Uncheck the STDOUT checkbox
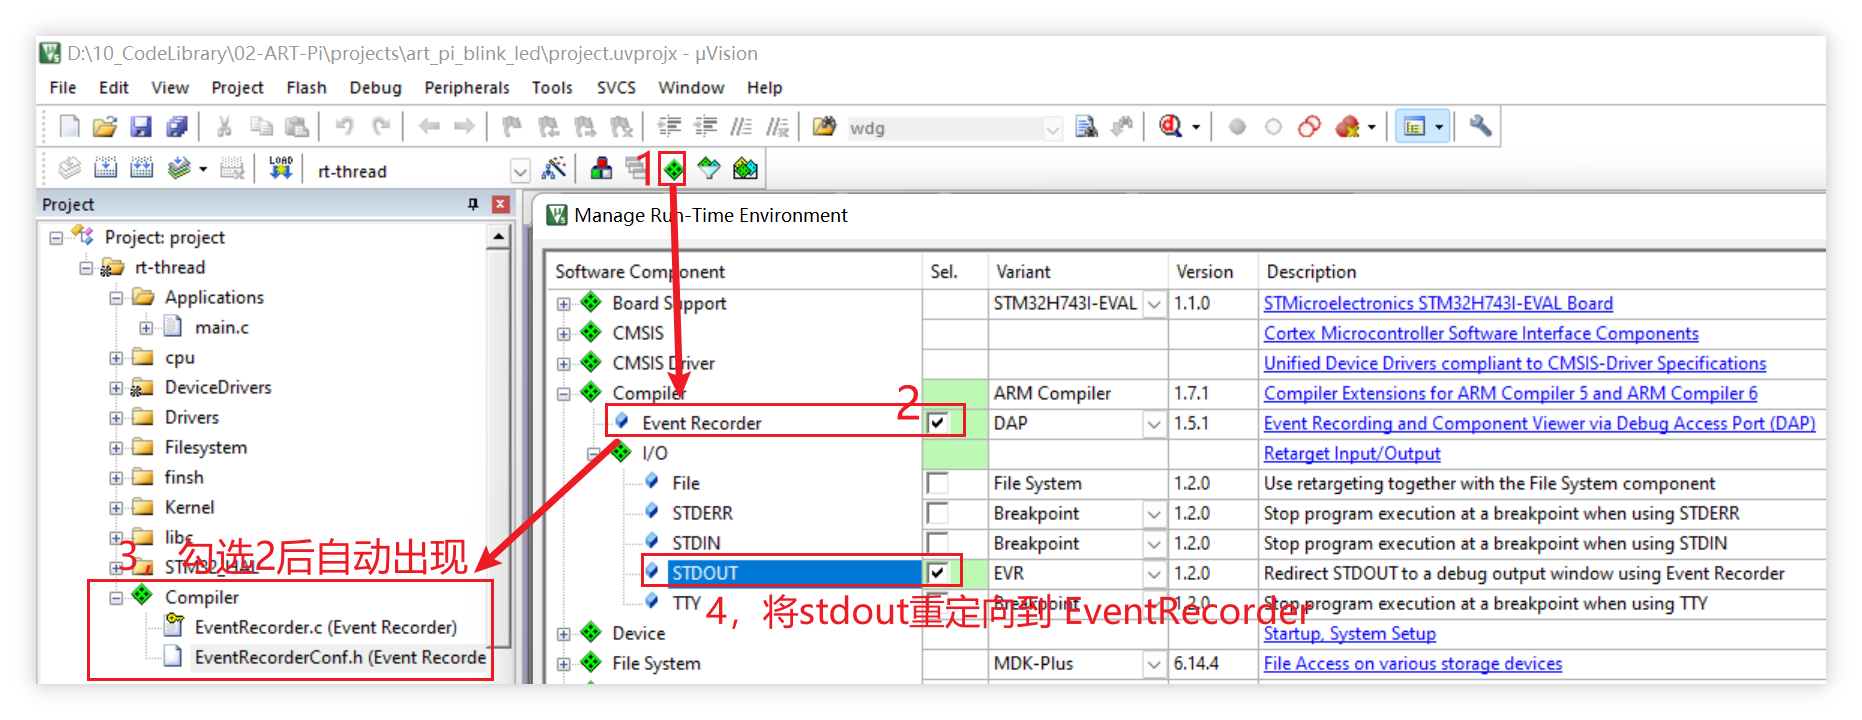 click(x=937, y=573)
